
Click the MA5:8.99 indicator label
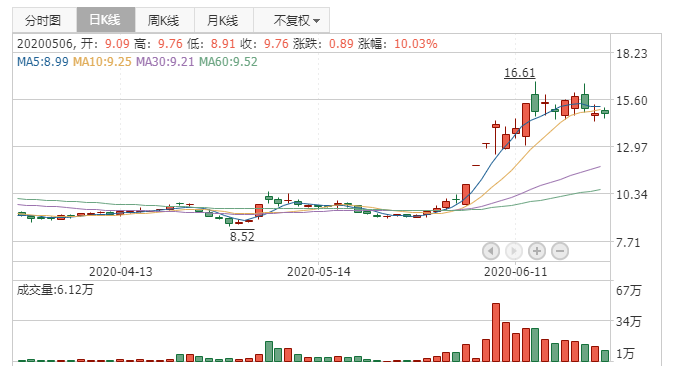pyautogui.click(x=43, y=62)
